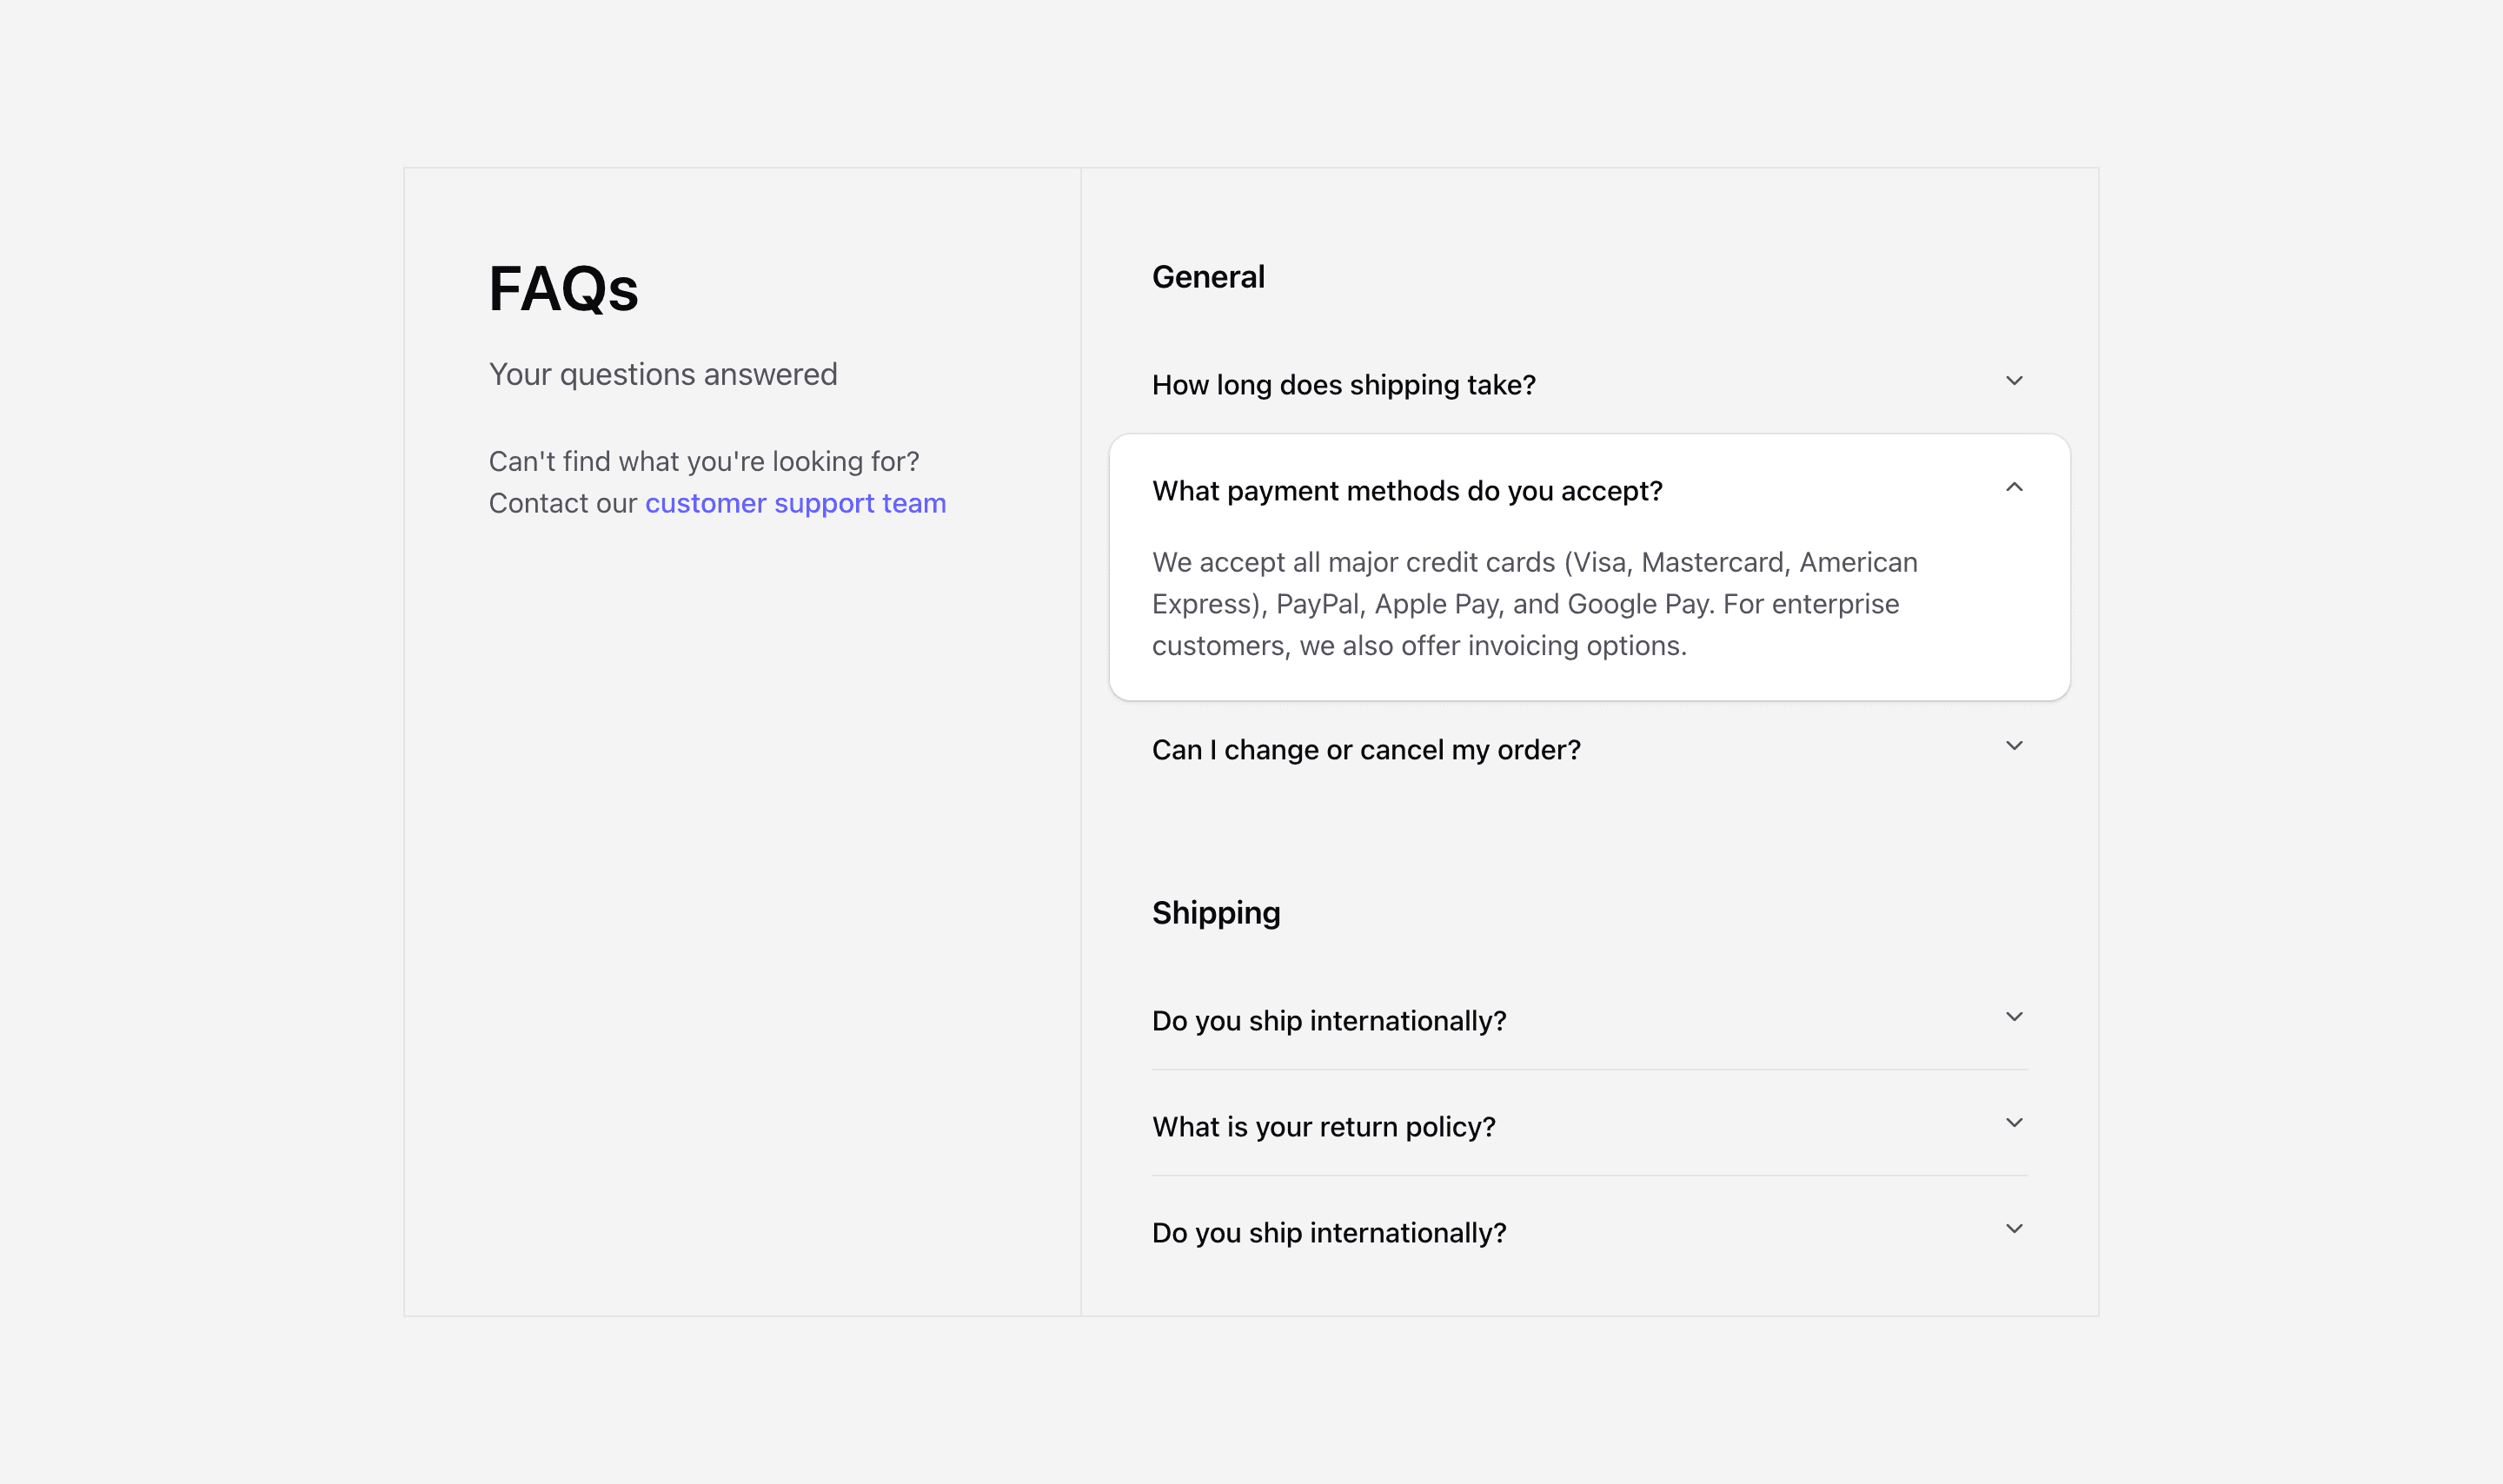Collapse the 'What payment methods do you accept?' answer
Viewport: 2503px width, 1484px height.
(x=2015, y=489)
